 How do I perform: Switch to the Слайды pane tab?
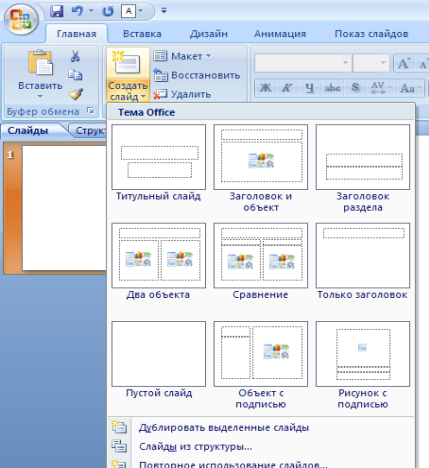tap(28, 130)
